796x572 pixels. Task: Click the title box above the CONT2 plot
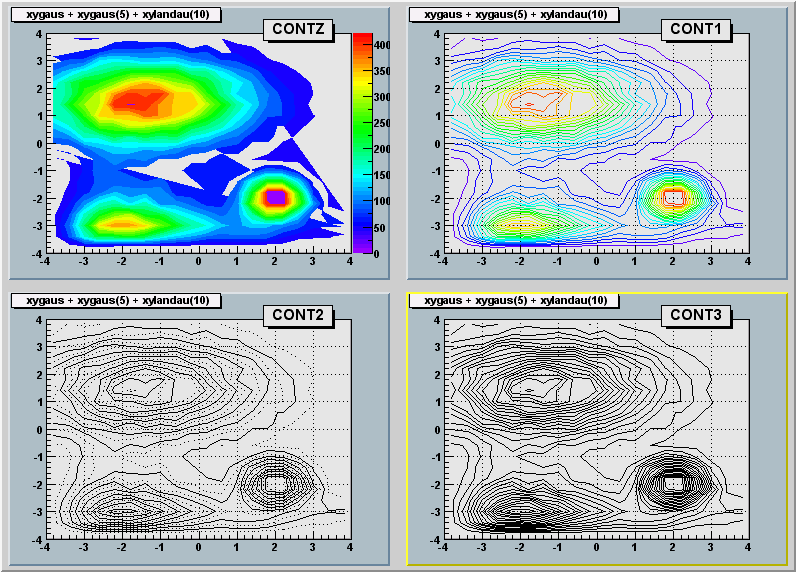(118, 300)
